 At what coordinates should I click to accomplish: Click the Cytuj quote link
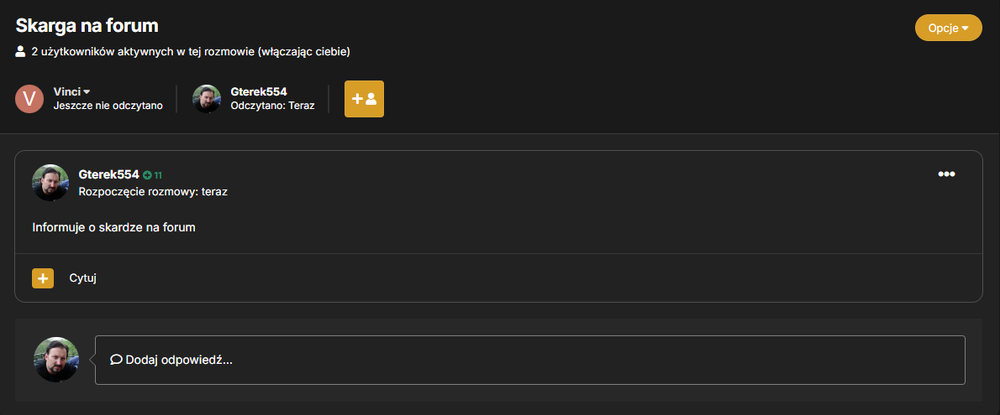pos(83,278)
